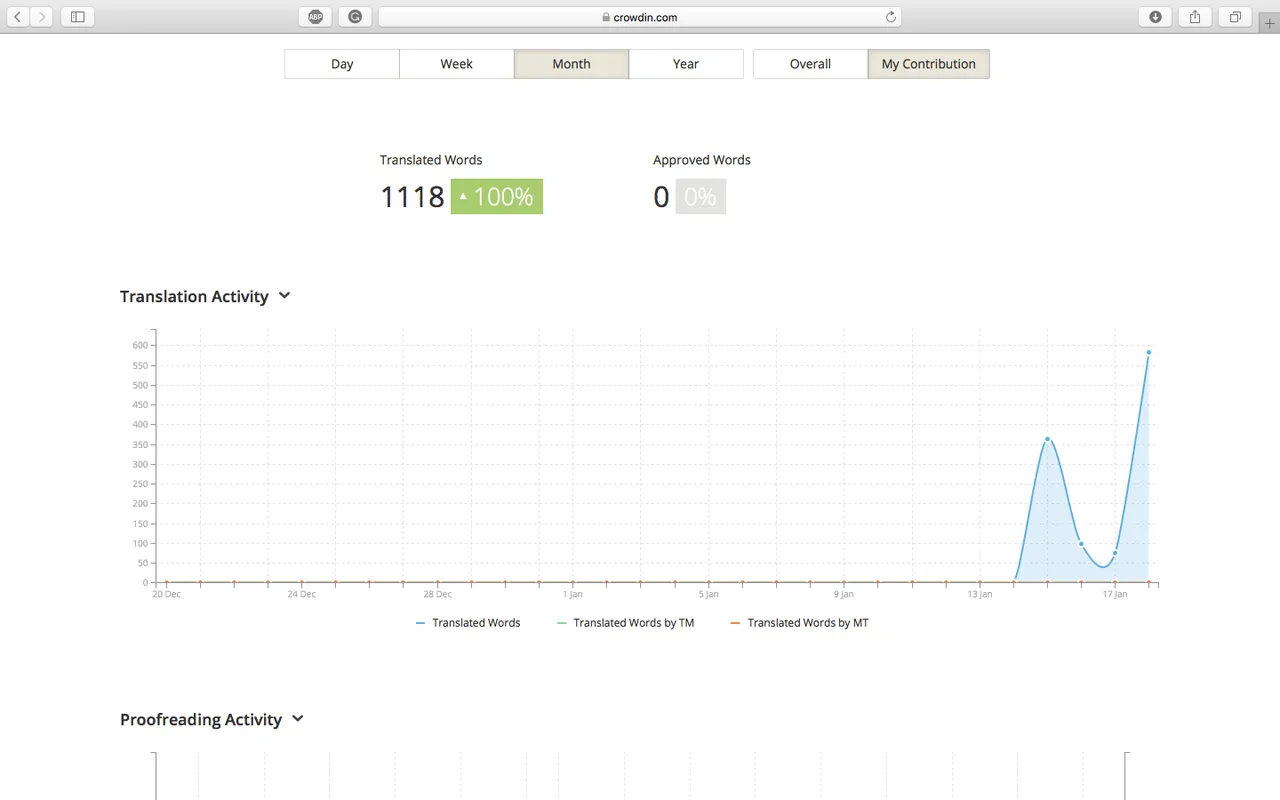The height and width of the screenshot is (800, 1280).
Task: Click the 1118 translated words count
Action: [412, 197]
